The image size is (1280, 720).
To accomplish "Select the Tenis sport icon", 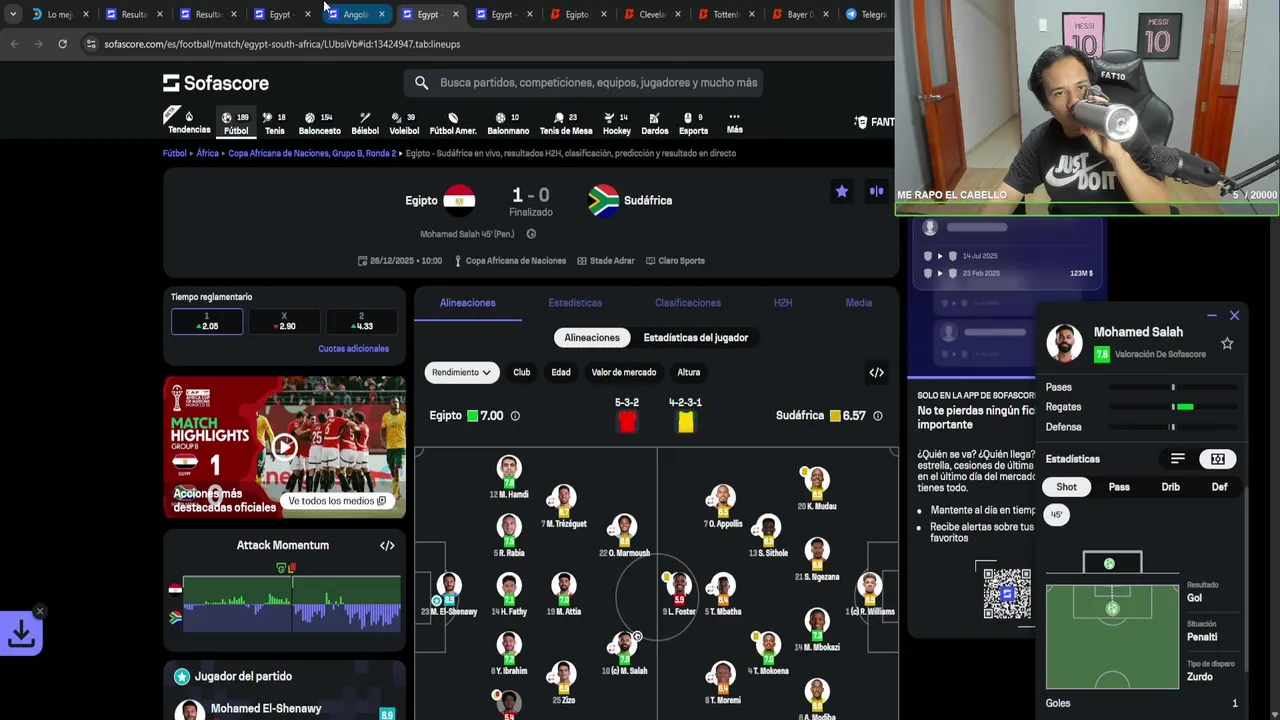I will point(275,123).
